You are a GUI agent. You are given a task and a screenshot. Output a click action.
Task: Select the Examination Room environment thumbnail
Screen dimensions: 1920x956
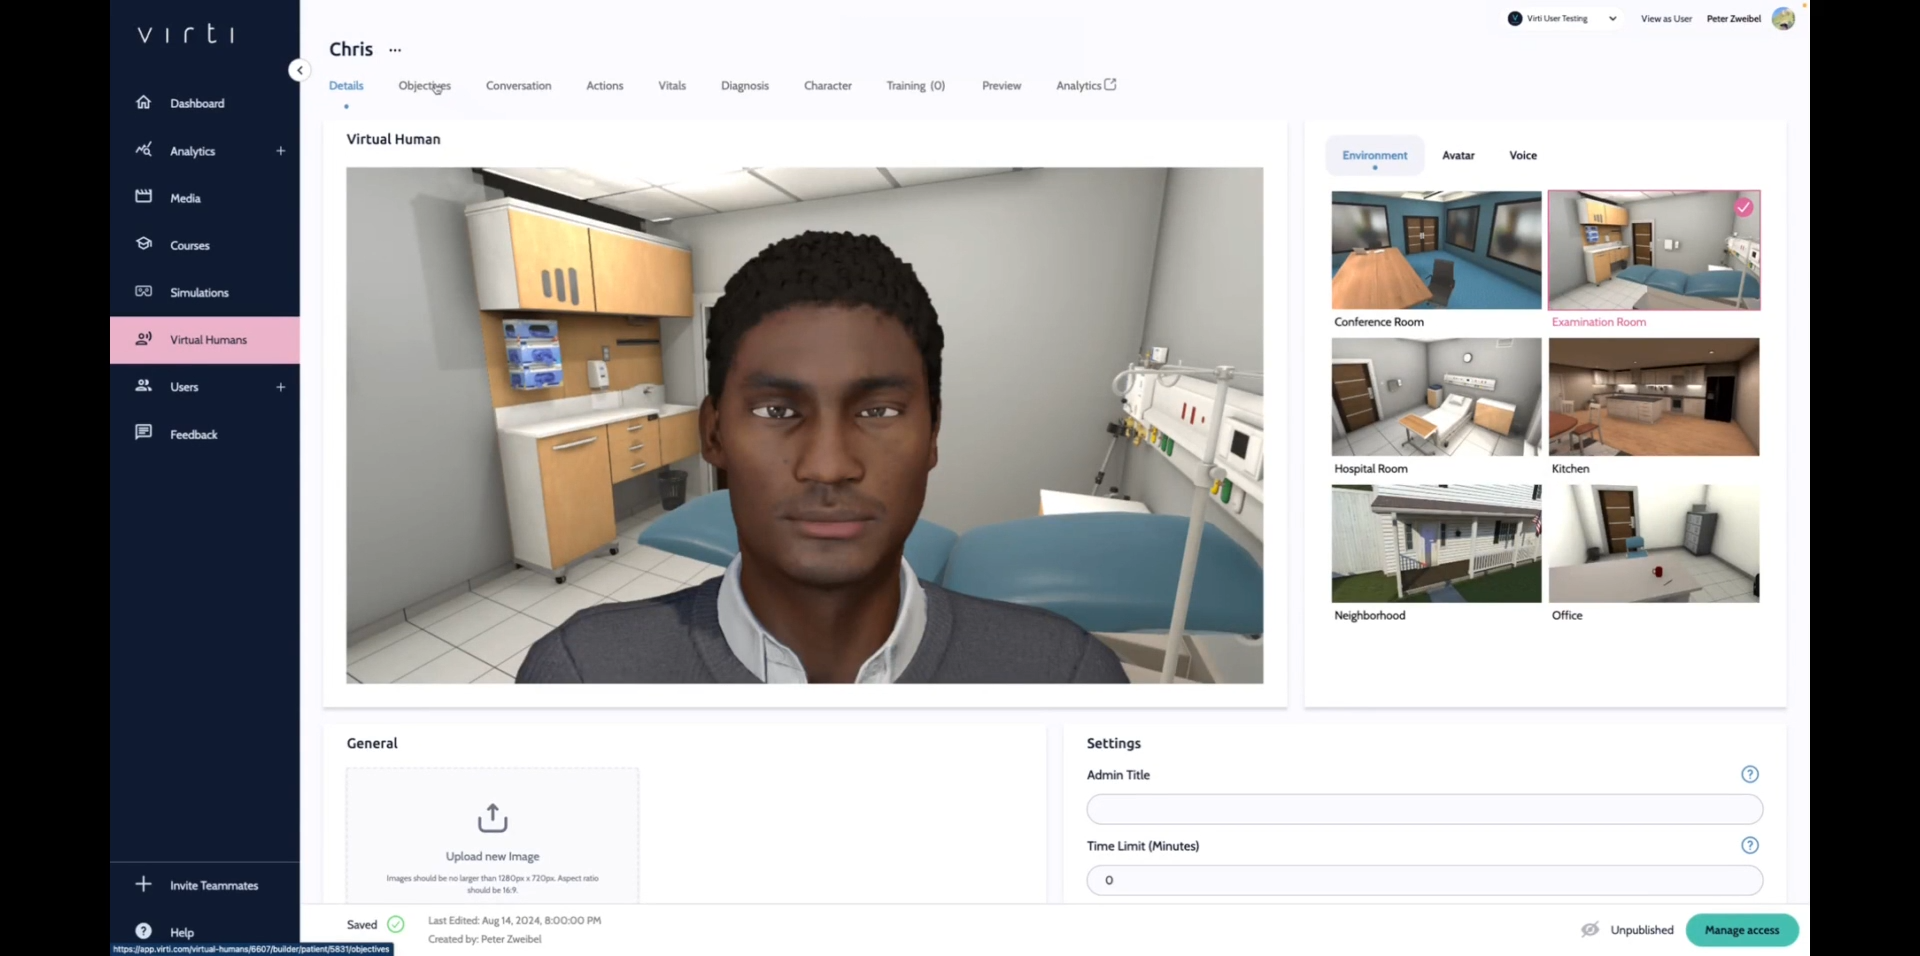(1654, 250)
